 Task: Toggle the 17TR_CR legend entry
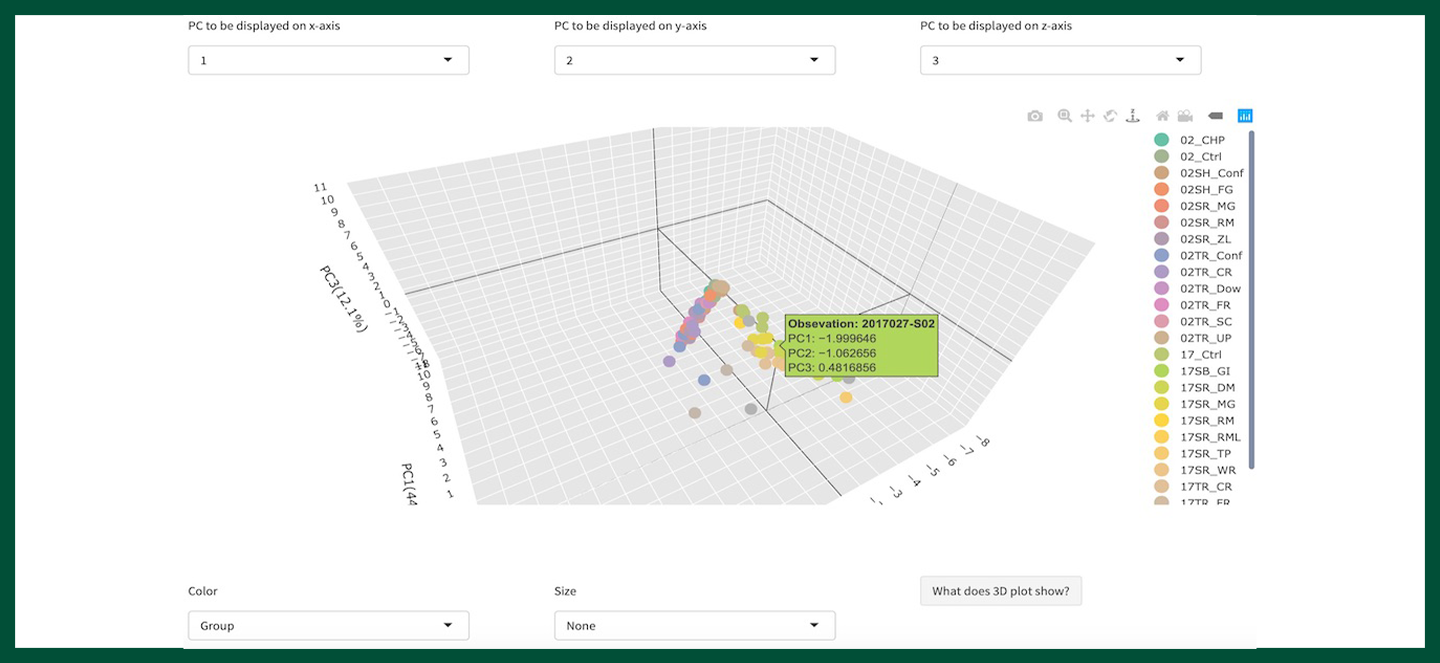click(1195, 486)
